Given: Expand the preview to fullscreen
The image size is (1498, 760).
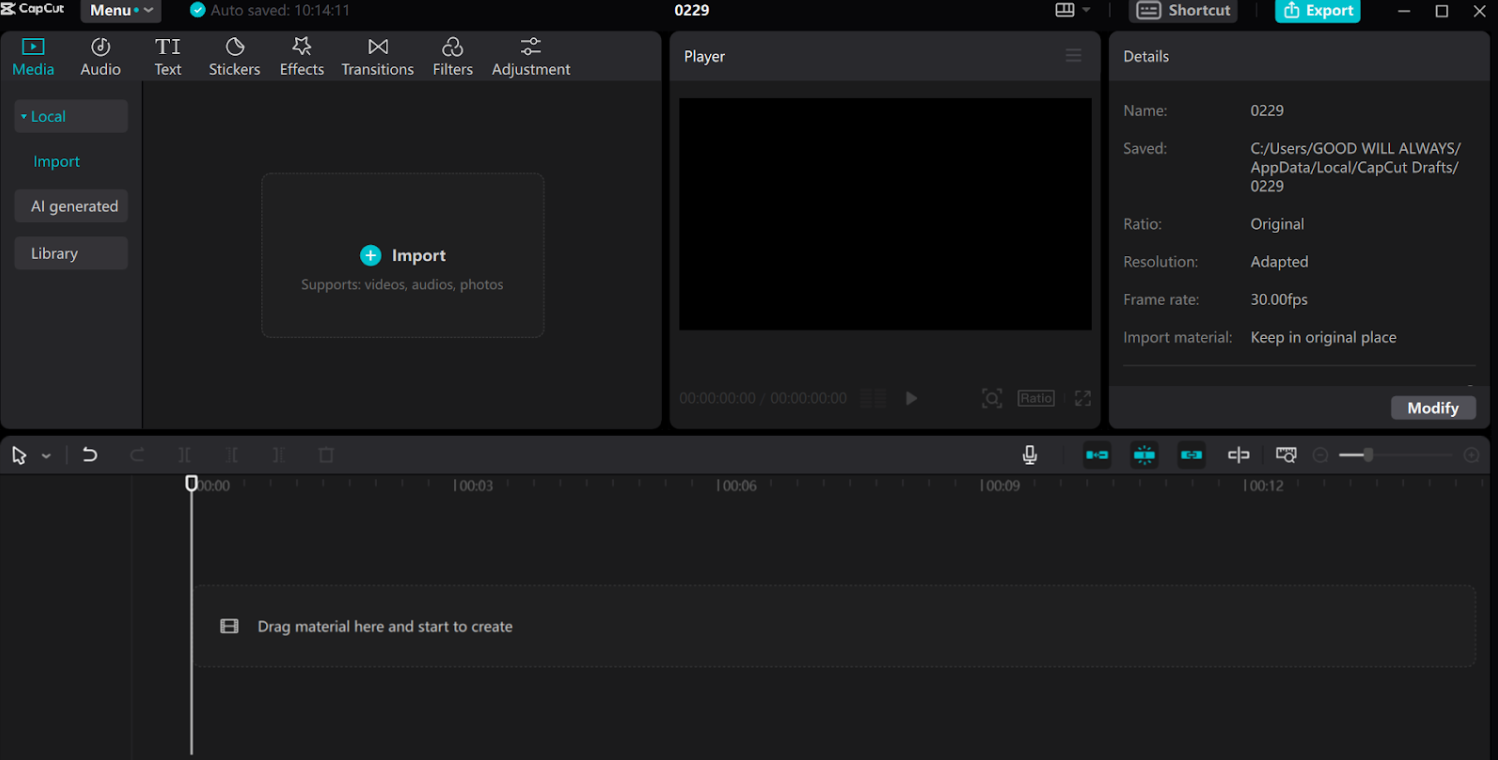Looking at the screenshot, I should click(1082, 398).
